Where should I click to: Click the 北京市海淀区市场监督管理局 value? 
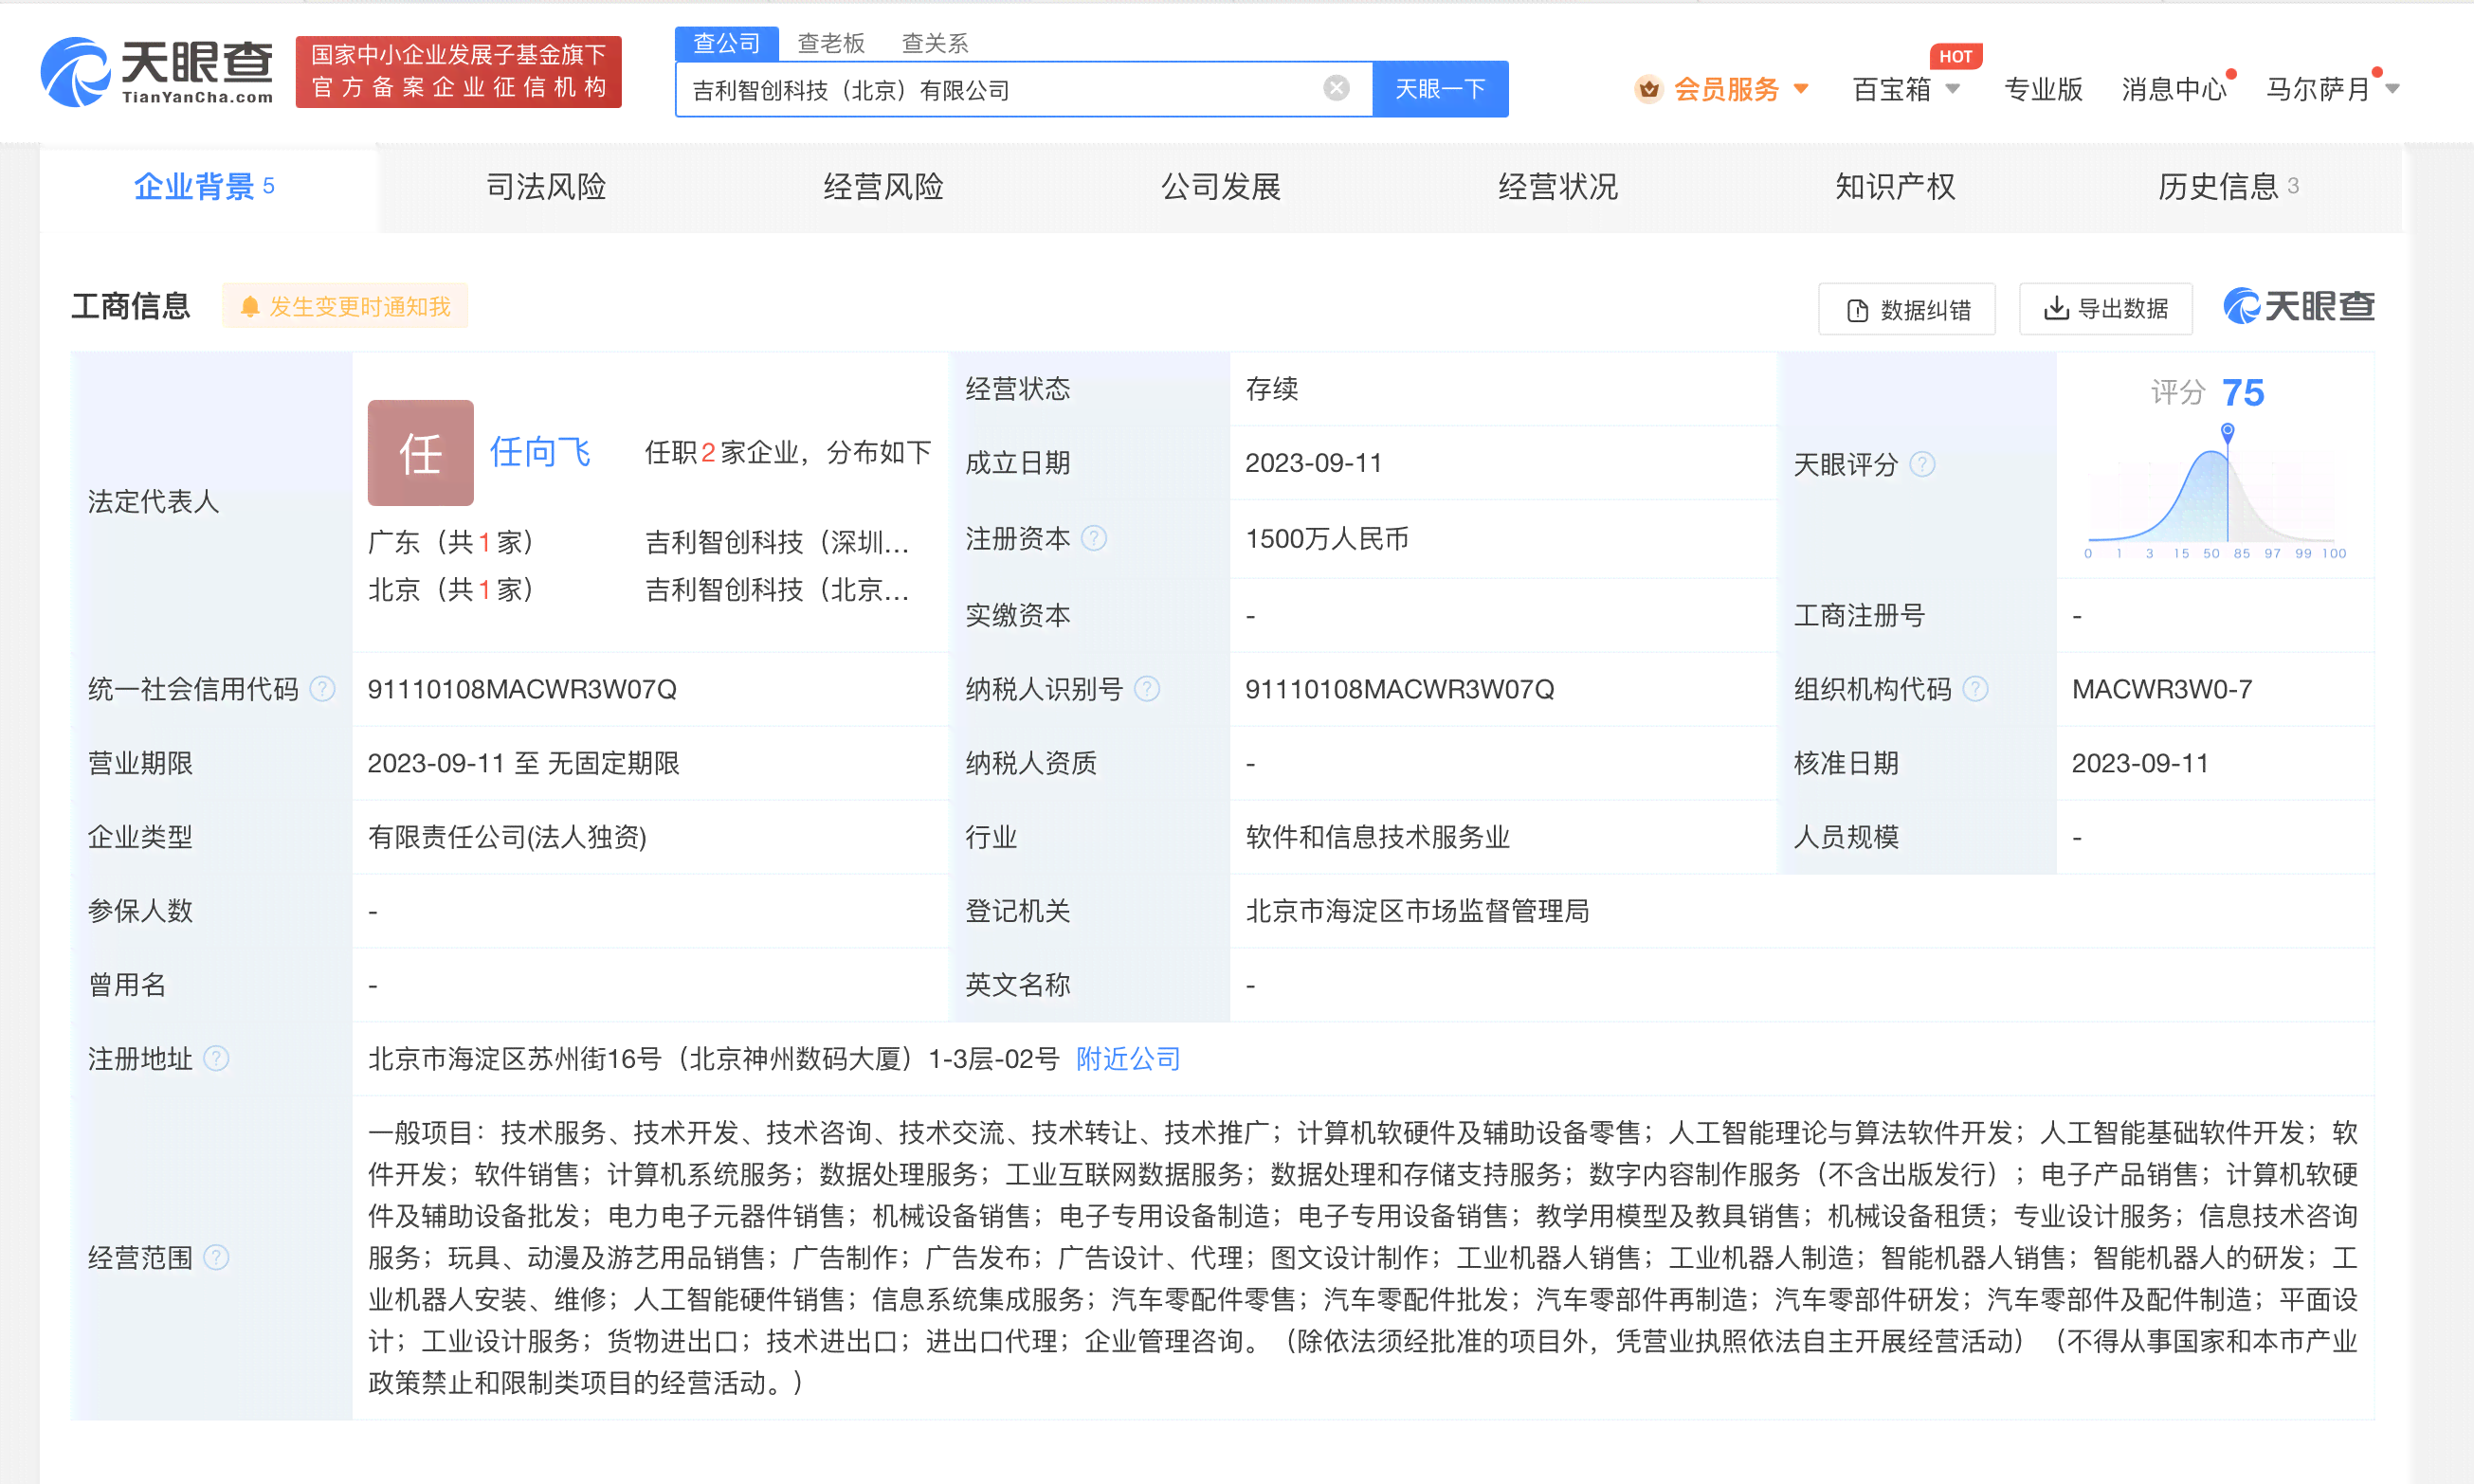click(x=1417, y=910)
